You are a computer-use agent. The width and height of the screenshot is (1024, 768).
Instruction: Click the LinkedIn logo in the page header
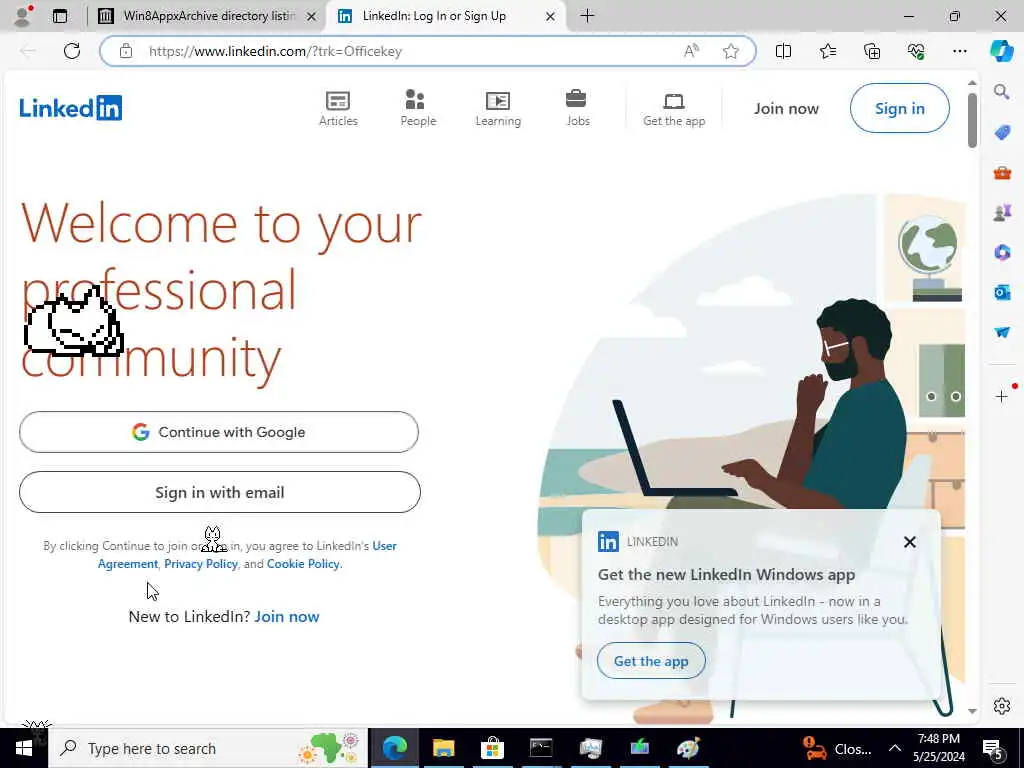(x=71, y=108)
